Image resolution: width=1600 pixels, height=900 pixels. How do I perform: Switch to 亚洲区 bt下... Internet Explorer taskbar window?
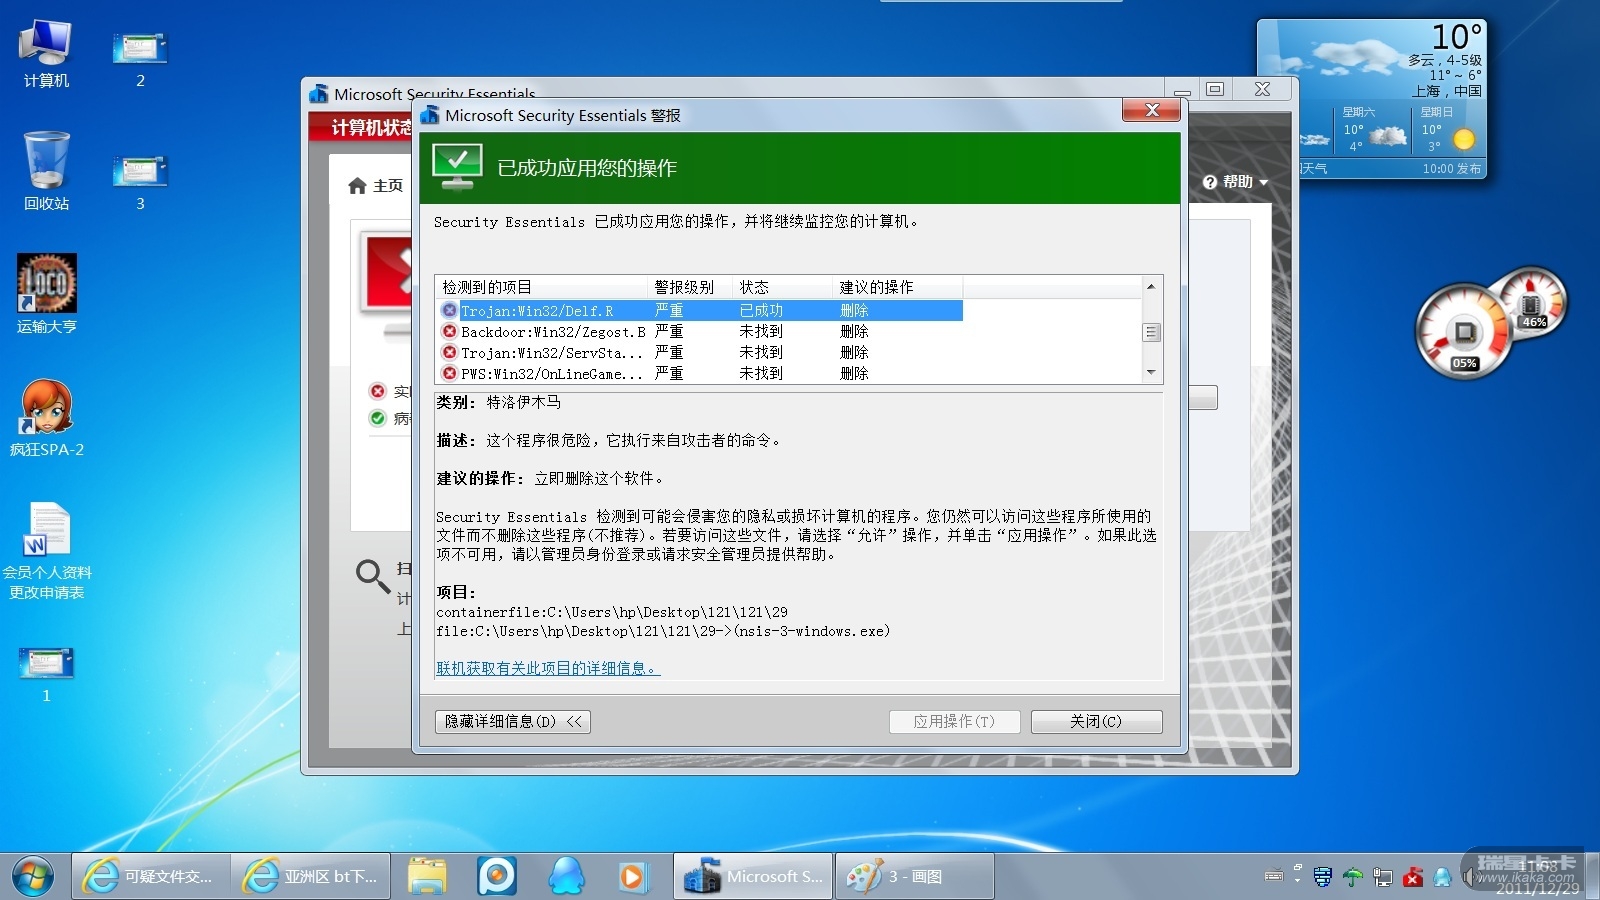311,876
